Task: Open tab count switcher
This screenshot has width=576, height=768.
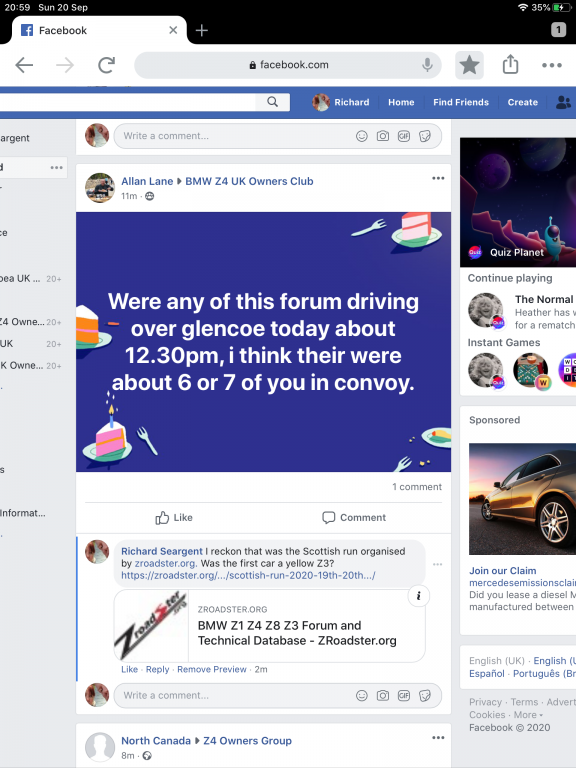Action: point(558,30)
